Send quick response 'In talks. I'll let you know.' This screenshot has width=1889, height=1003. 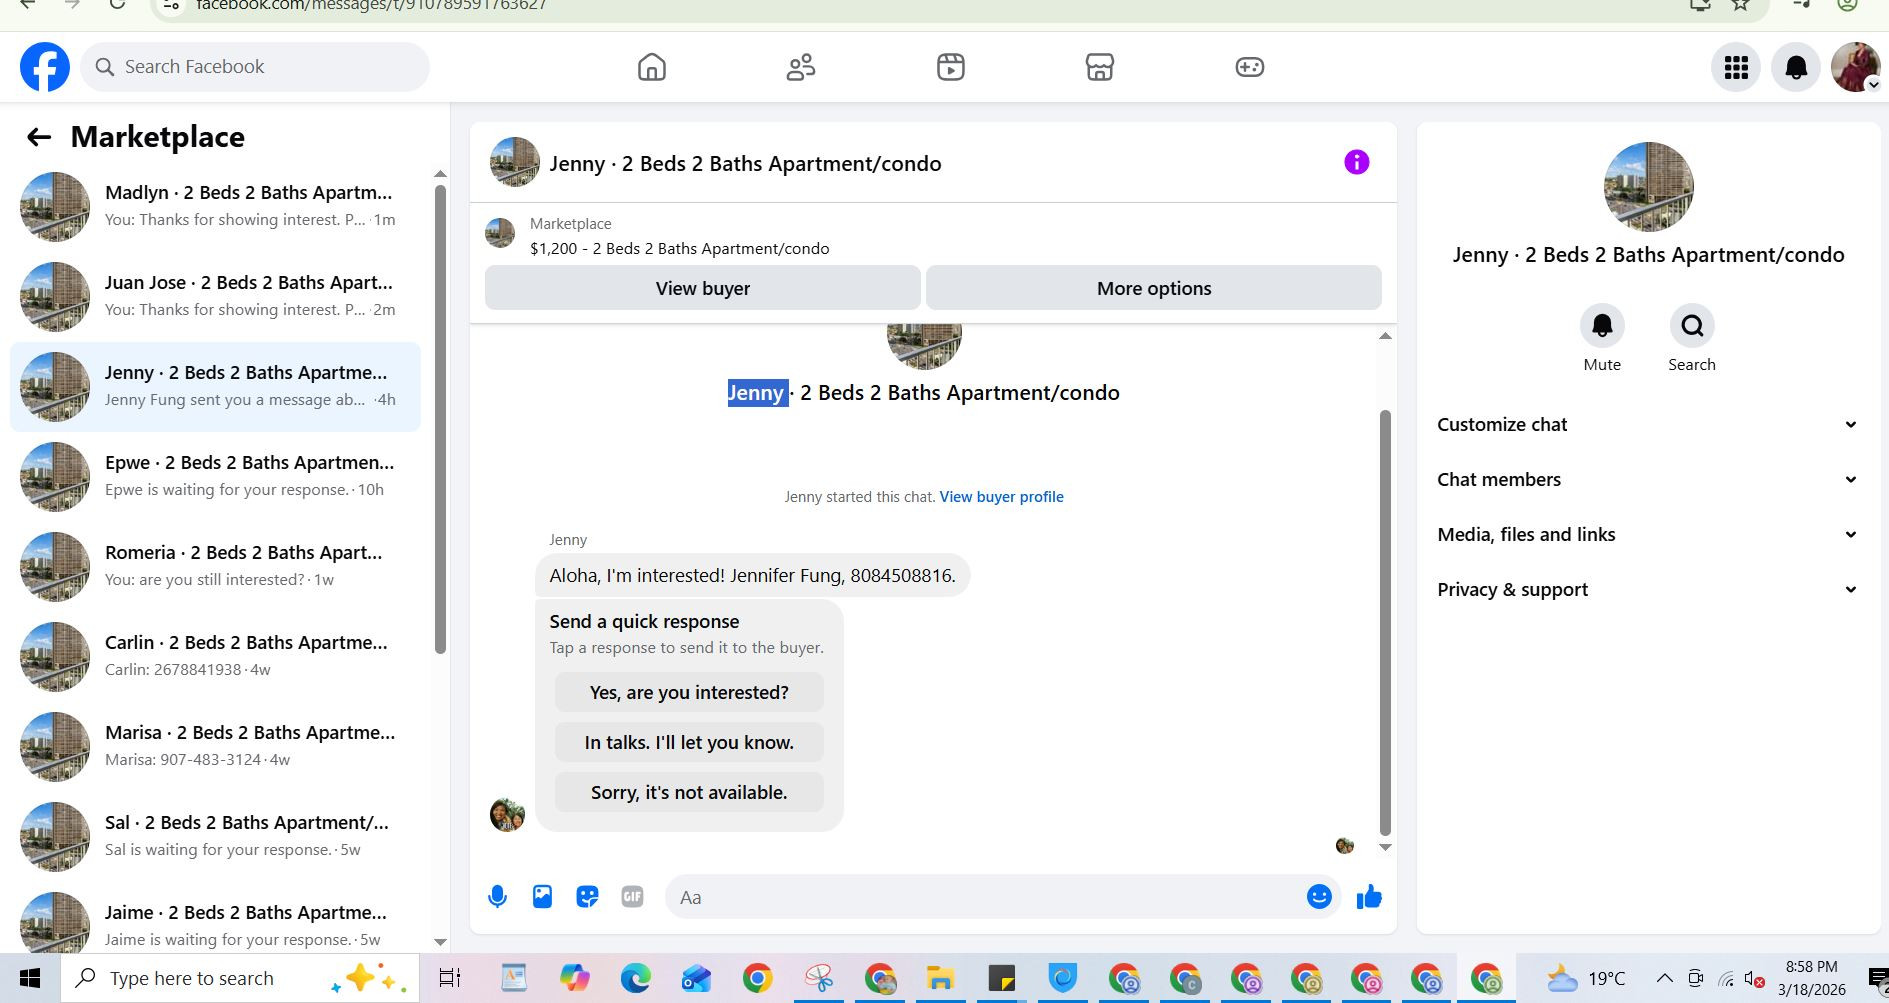pyautogui.click(x=689, y=742)
